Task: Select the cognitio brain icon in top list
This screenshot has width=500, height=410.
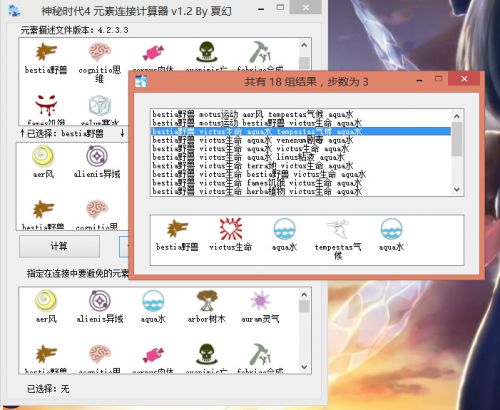Action: 99,52
